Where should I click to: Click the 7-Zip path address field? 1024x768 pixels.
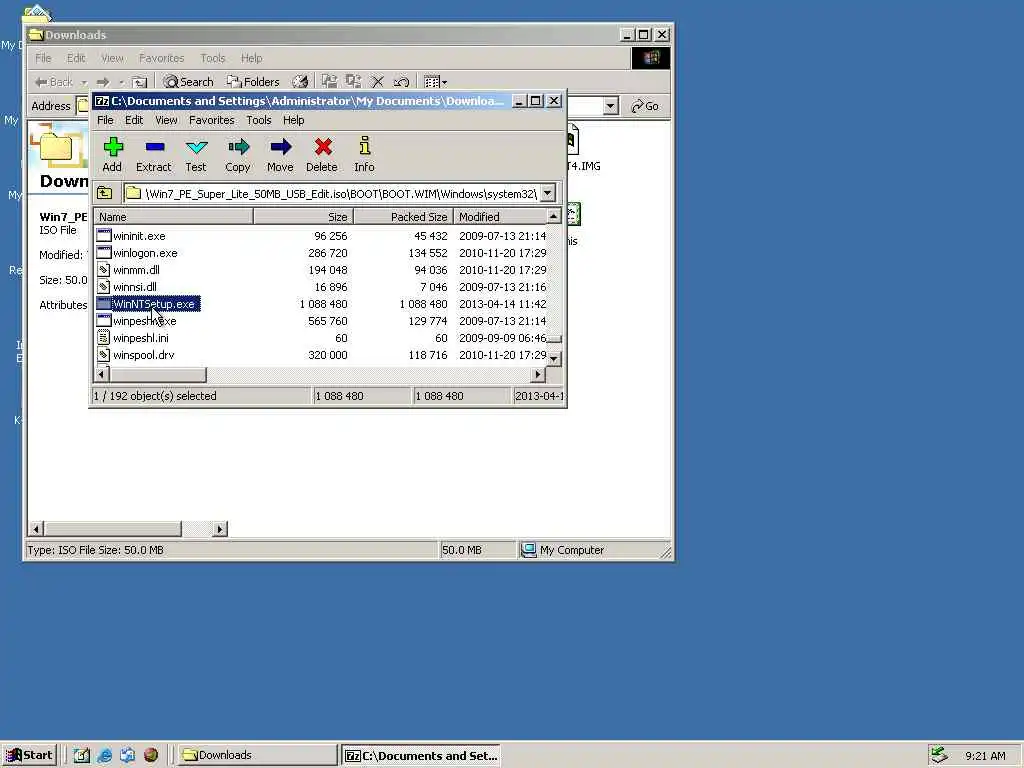[331, 193]
